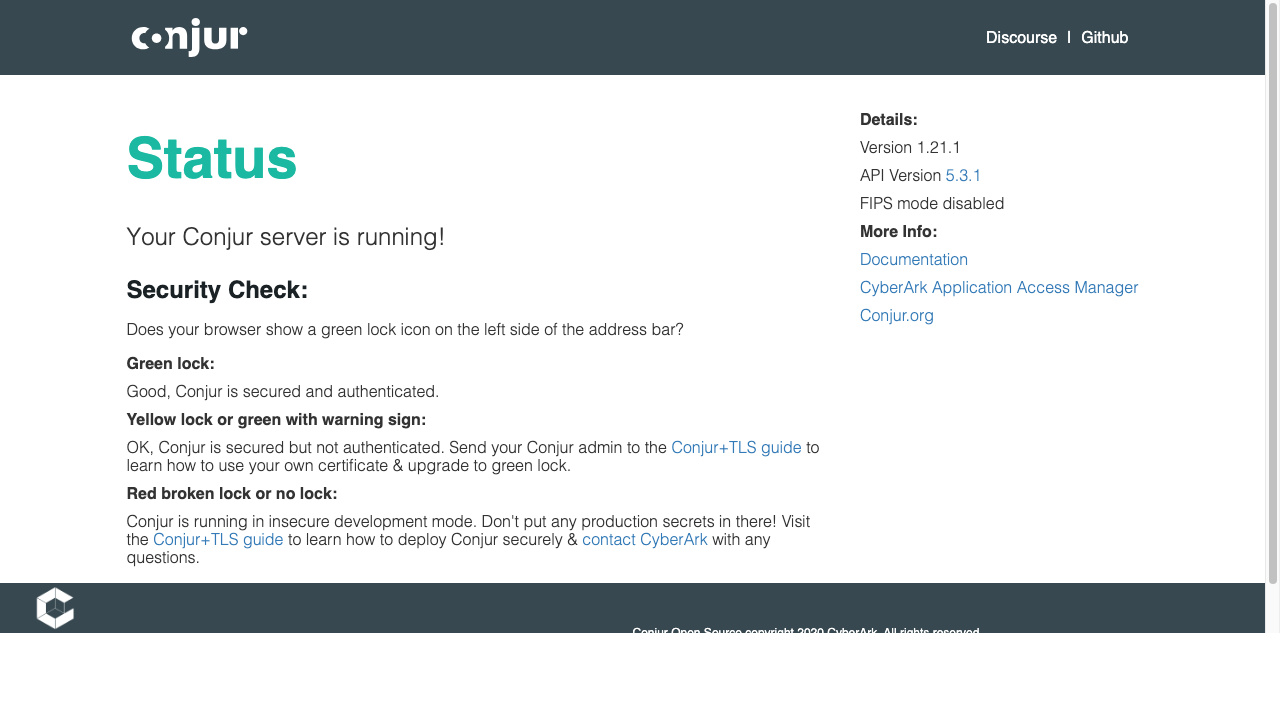Open CyberArk Application Access Manager
This screenshot has height=720, width=1280.
[x=998, y=287]
